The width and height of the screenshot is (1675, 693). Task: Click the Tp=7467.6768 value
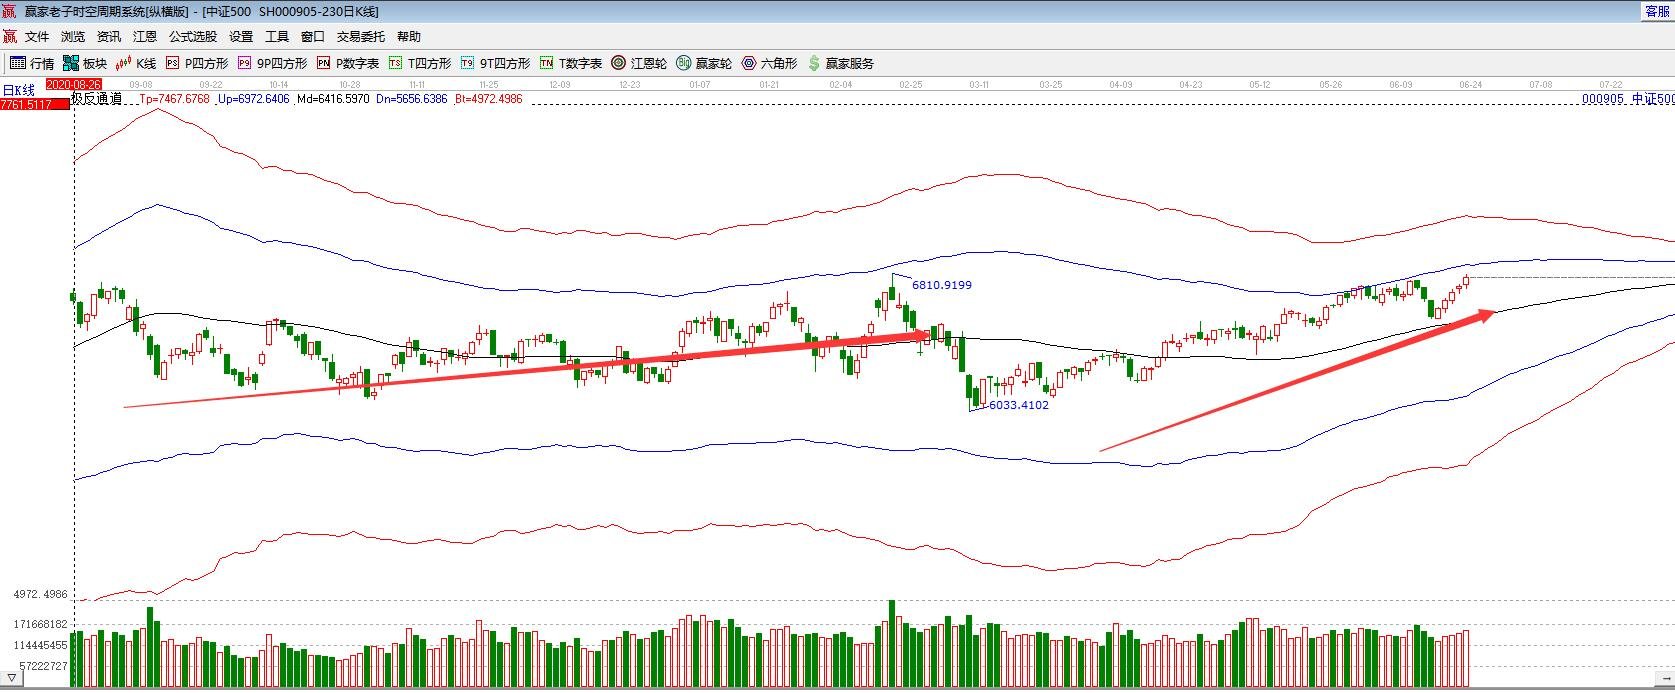click(x=175, y=99)
